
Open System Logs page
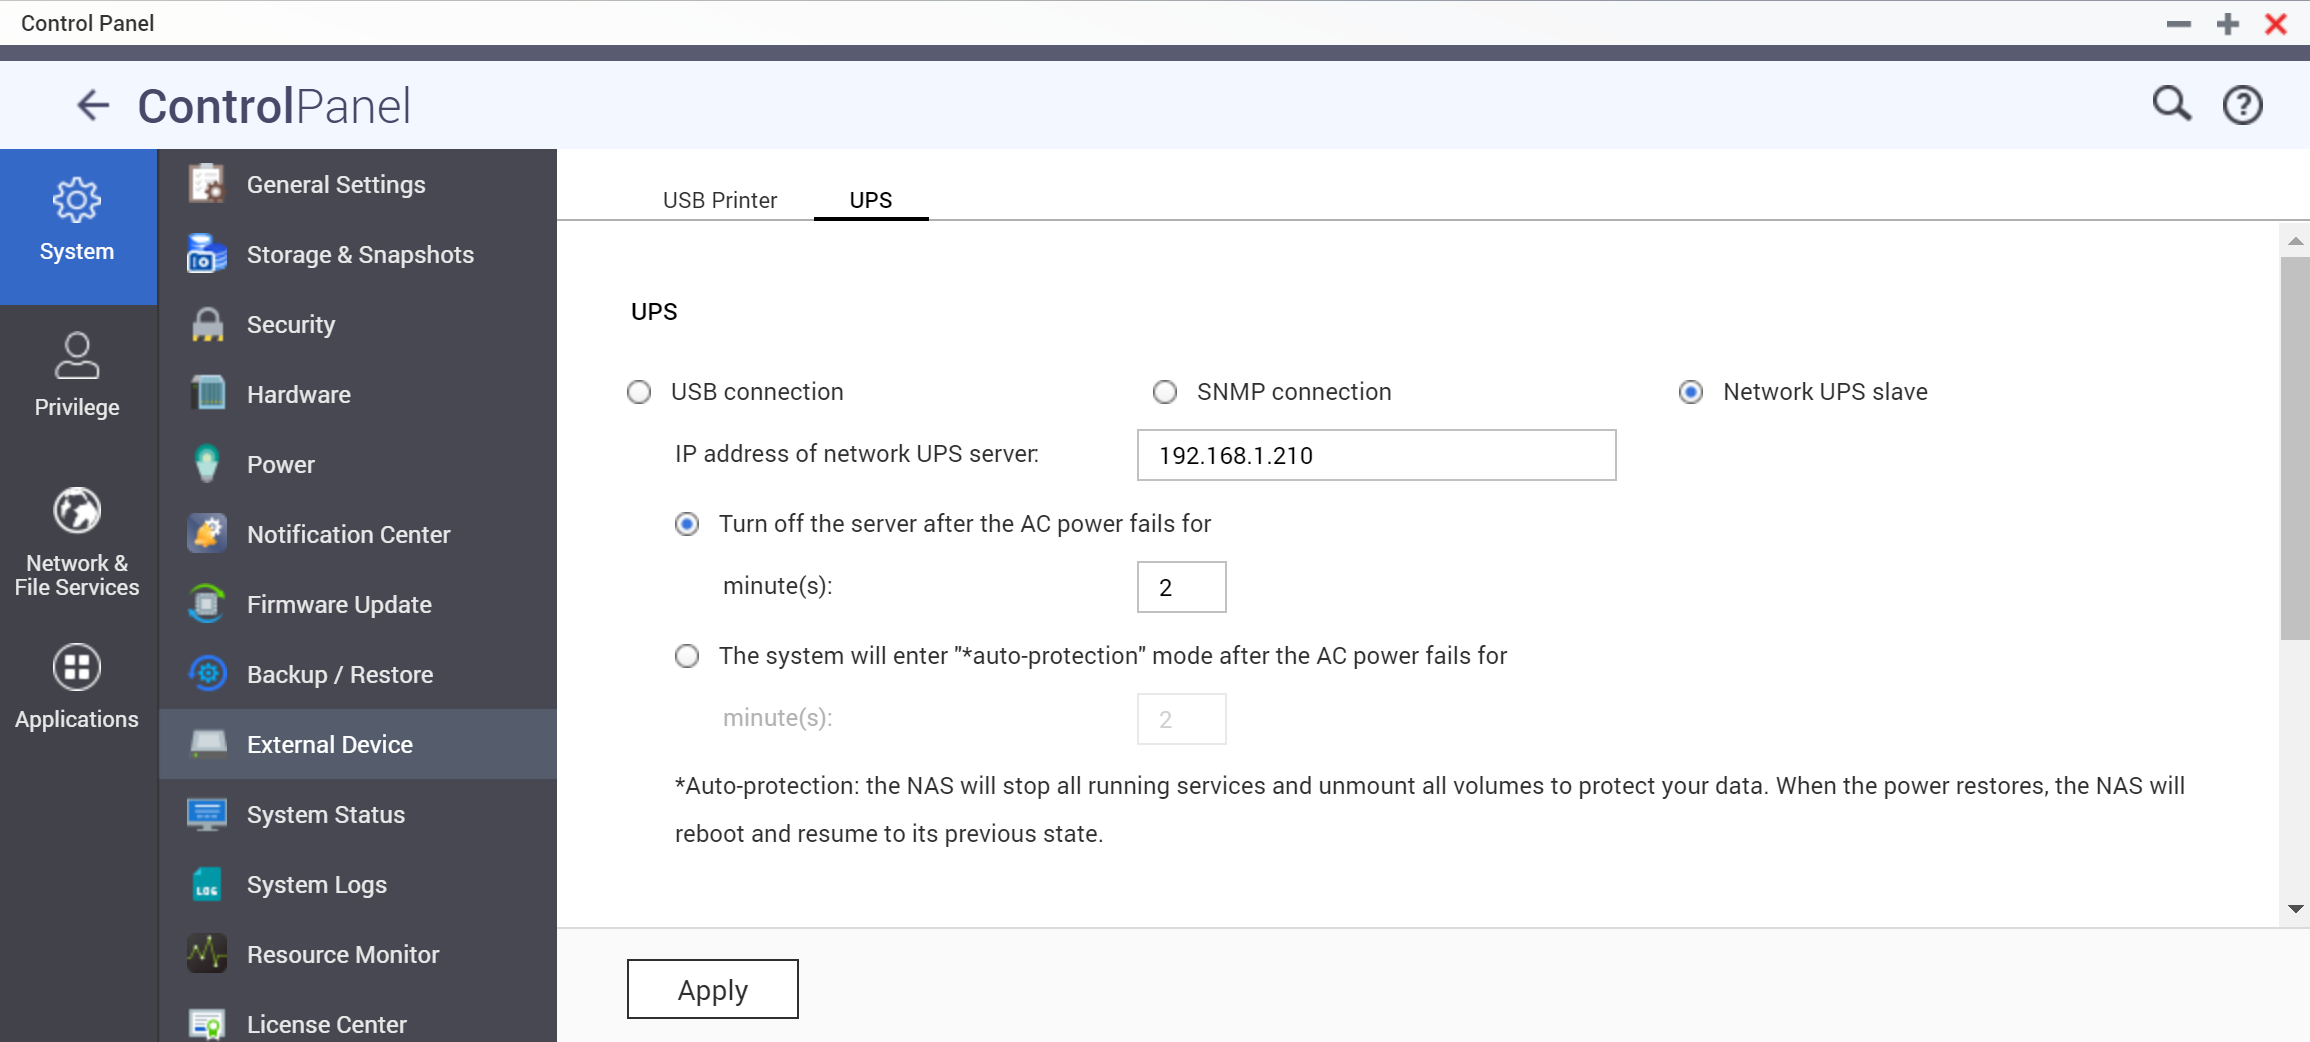[358, 884]
